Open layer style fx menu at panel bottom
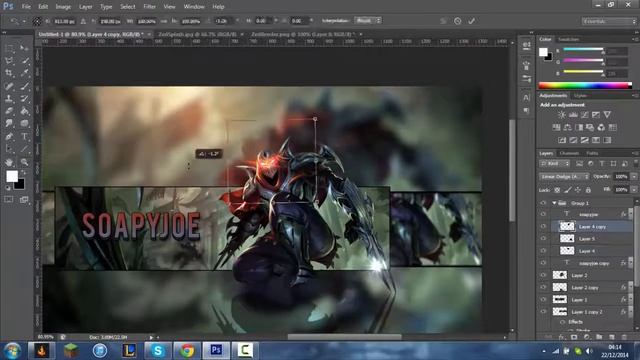Viewport: 640px width, 360px height. [x=562, y=337]
